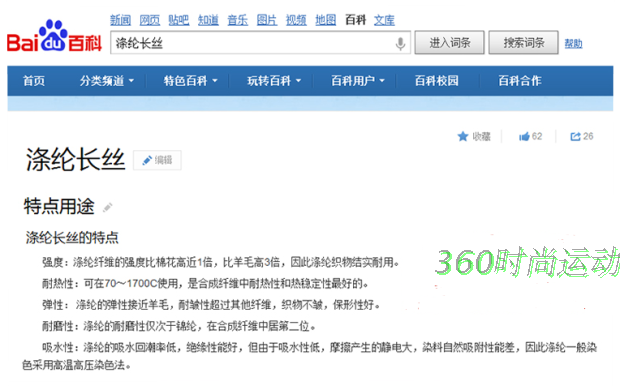Open the 文库 link in top navigation
The image size is (620, 386).
(x=384, y=20)
